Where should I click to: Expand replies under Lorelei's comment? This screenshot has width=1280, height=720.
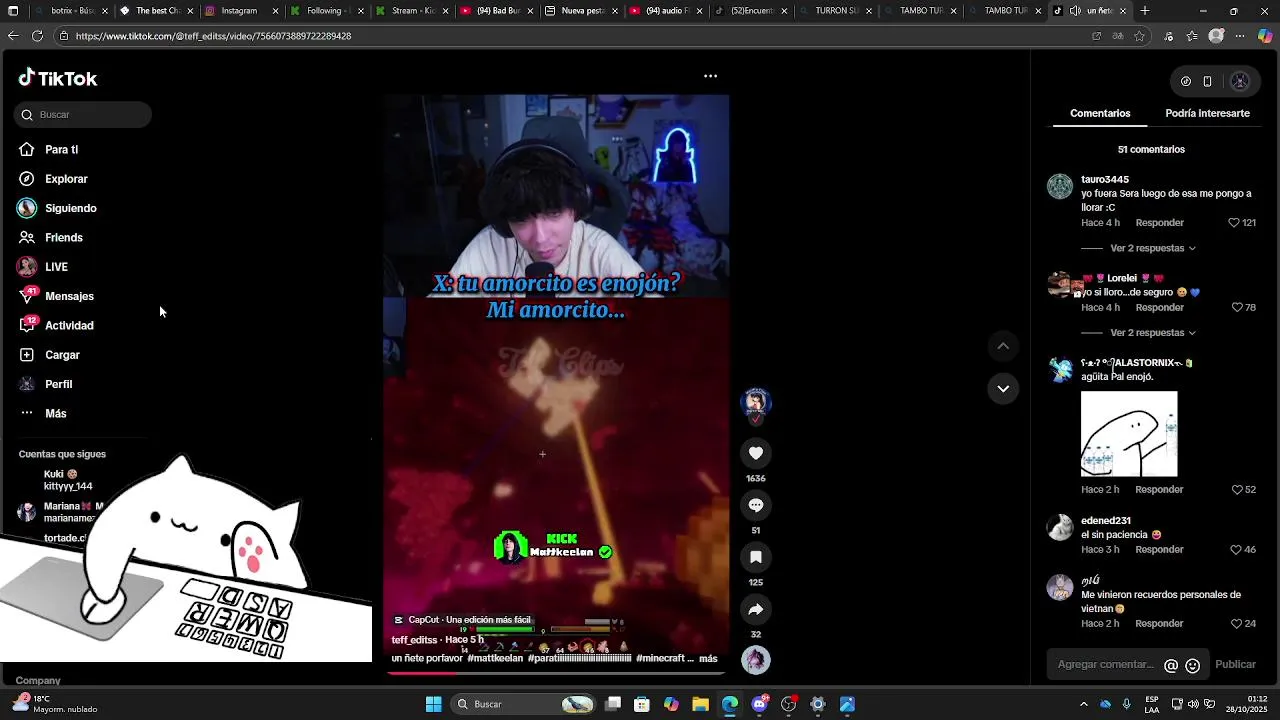(x=1153, y=333)
